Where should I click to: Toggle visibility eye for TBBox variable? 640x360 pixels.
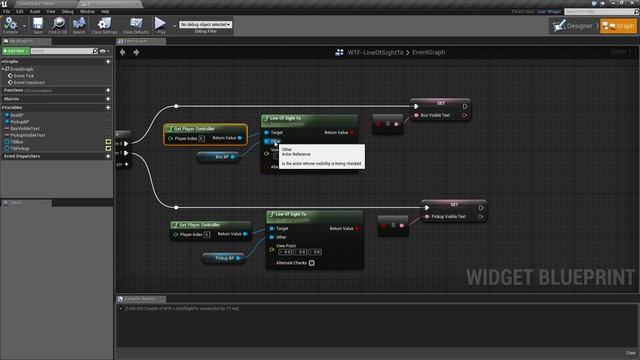tap(108, 142)
